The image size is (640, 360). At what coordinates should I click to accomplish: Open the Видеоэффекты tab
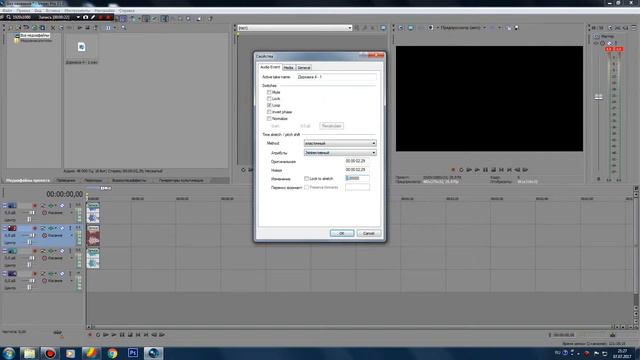[129, 180]
